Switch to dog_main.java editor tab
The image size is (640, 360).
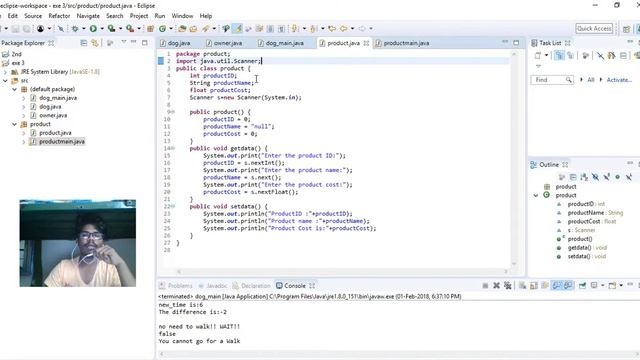(x=284, y=43)
